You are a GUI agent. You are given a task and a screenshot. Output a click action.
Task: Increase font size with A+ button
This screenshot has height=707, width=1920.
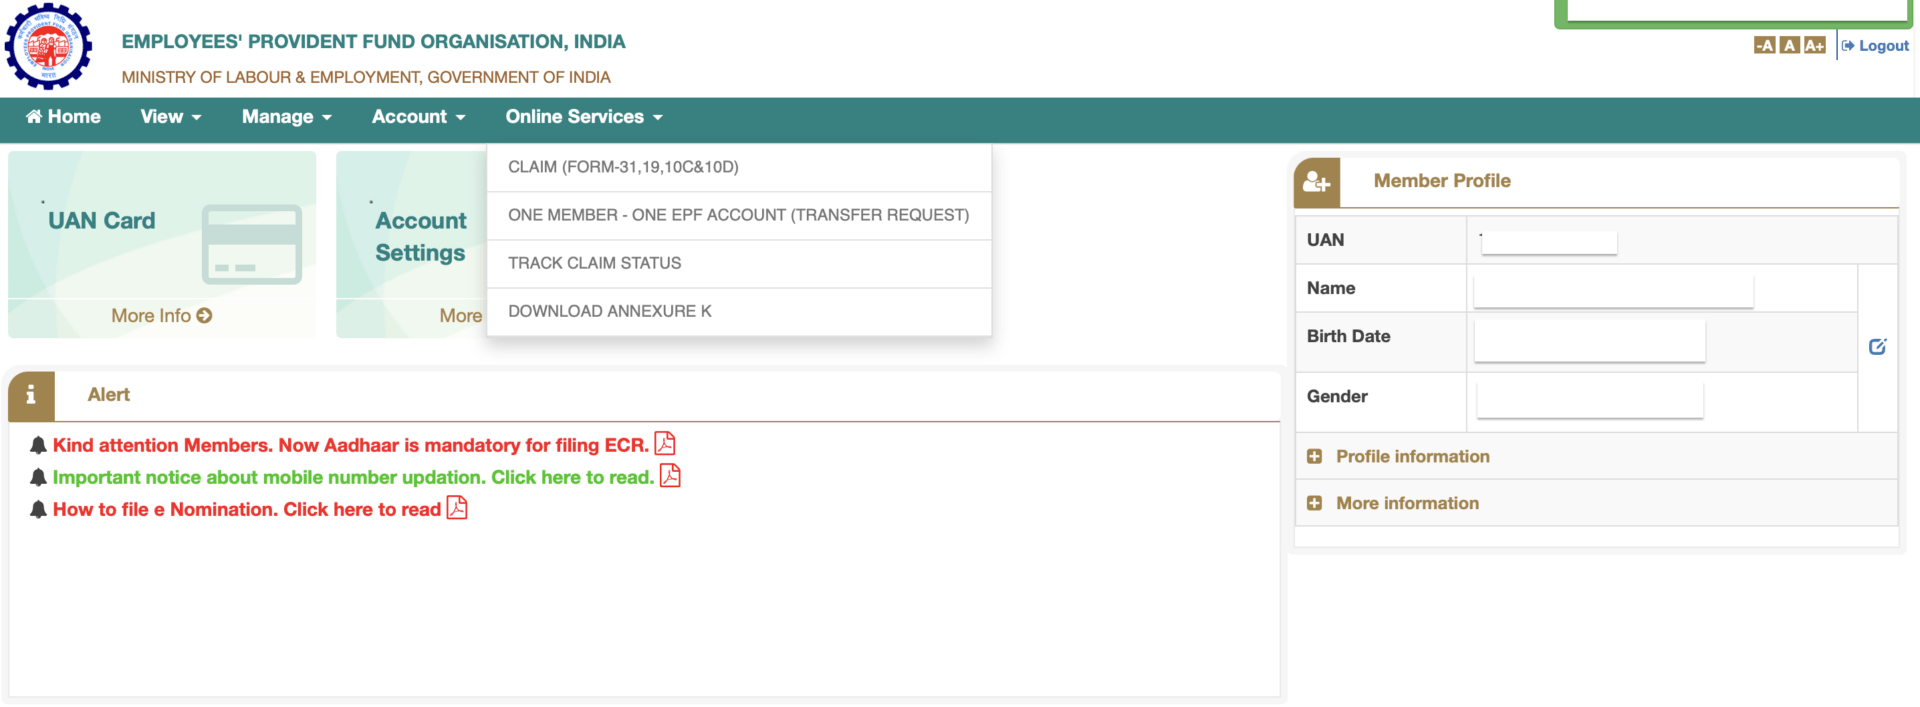(1814, 46)
